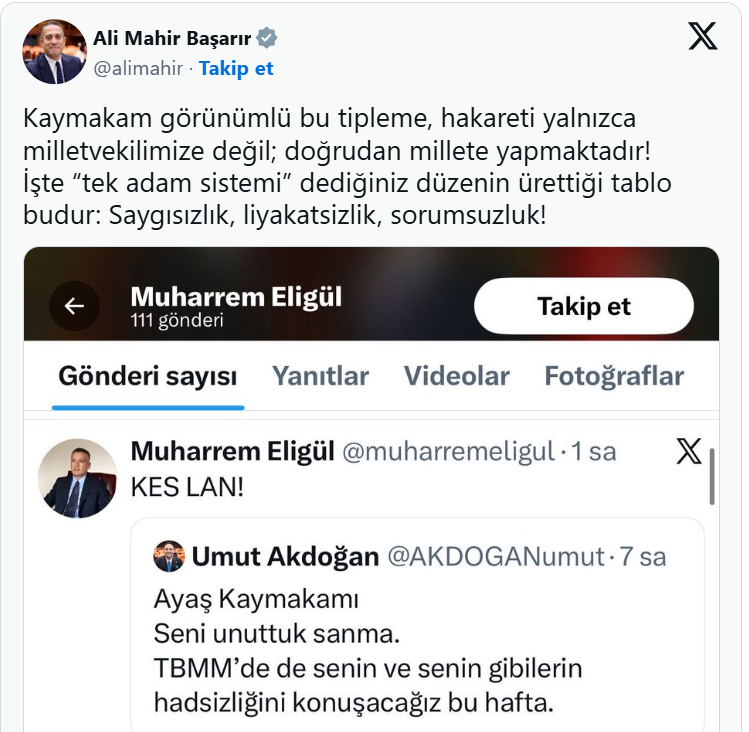749x732 pixels.
Task: Click Umut Akdoğan's small avatar
Action: (169, 556)
